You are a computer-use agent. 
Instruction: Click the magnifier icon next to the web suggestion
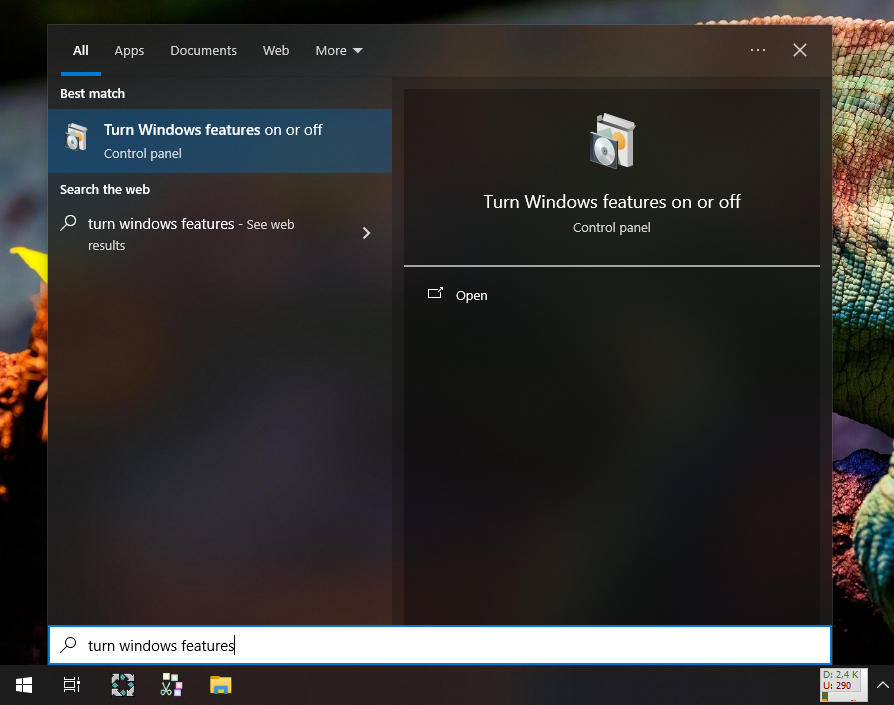(68, 223)
